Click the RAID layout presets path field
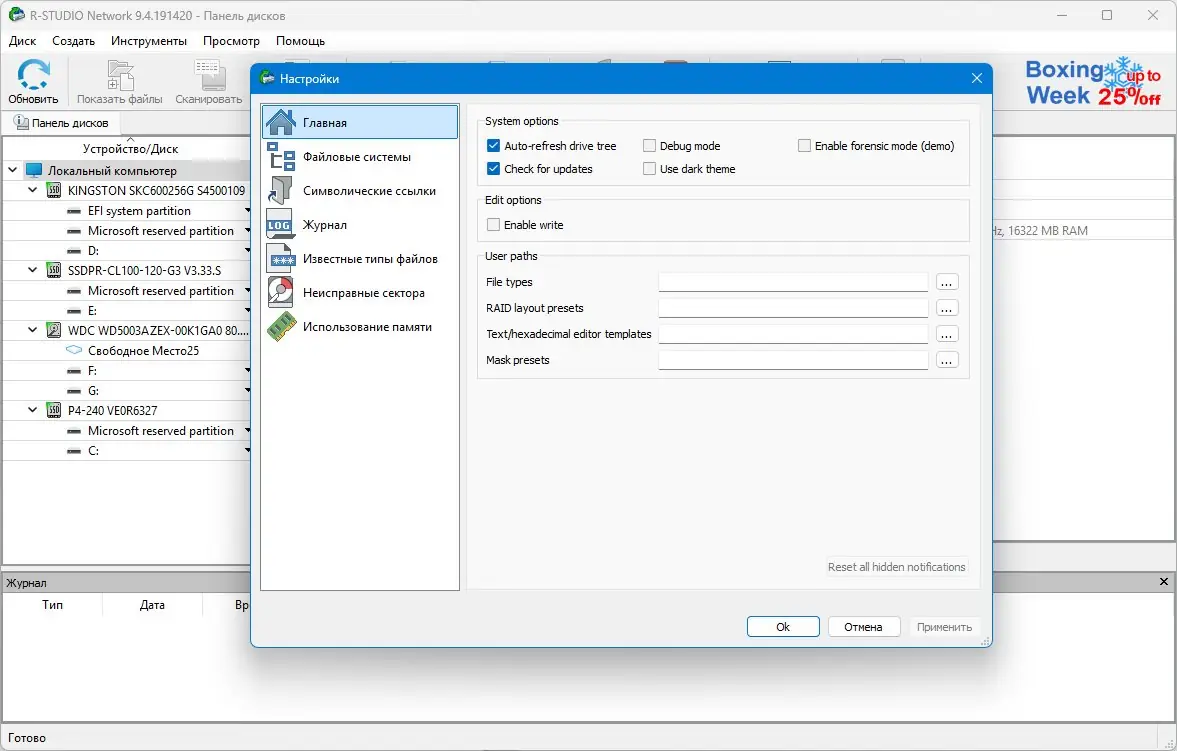The width and height of the screenshot is (1177, 751). 793,309
